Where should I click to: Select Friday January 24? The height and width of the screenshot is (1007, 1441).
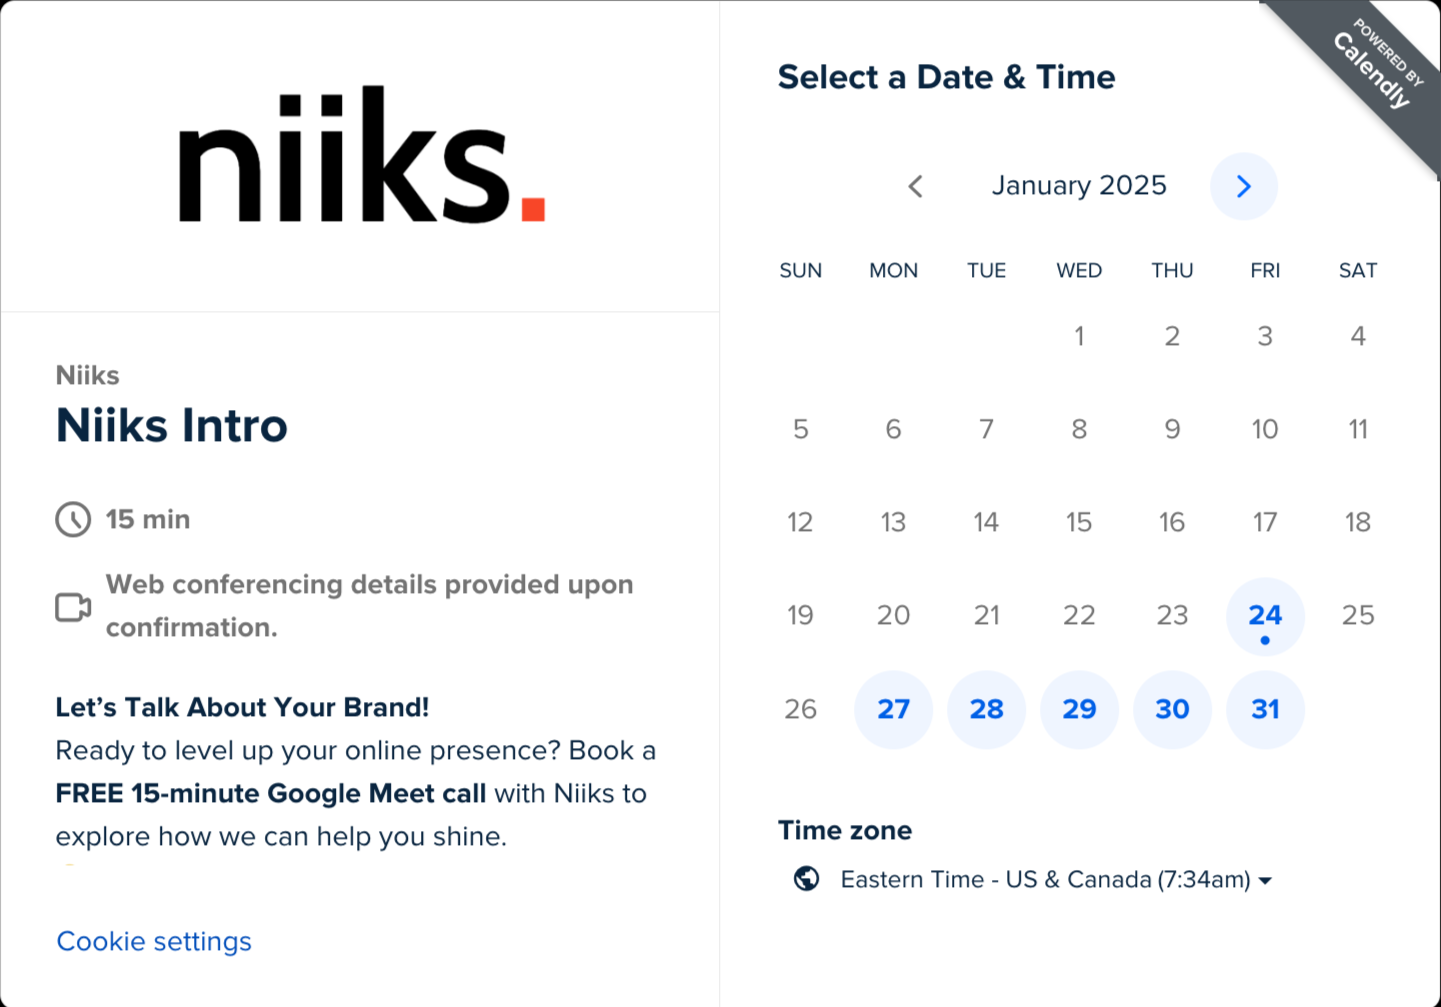point(1265,616)
